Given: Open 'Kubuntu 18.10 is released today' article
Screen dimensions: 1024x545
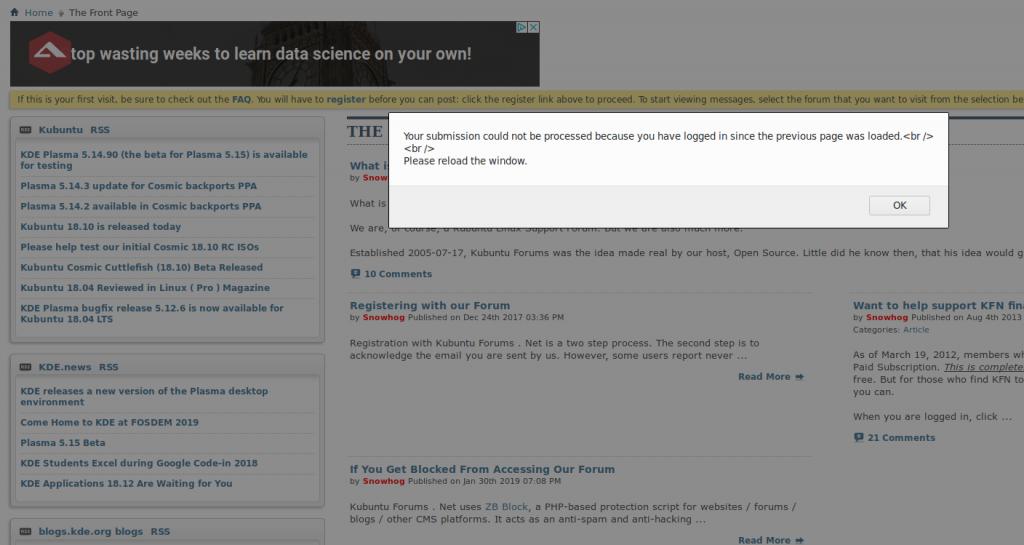Looking at the screenshot, I should (x=101, y=227).
